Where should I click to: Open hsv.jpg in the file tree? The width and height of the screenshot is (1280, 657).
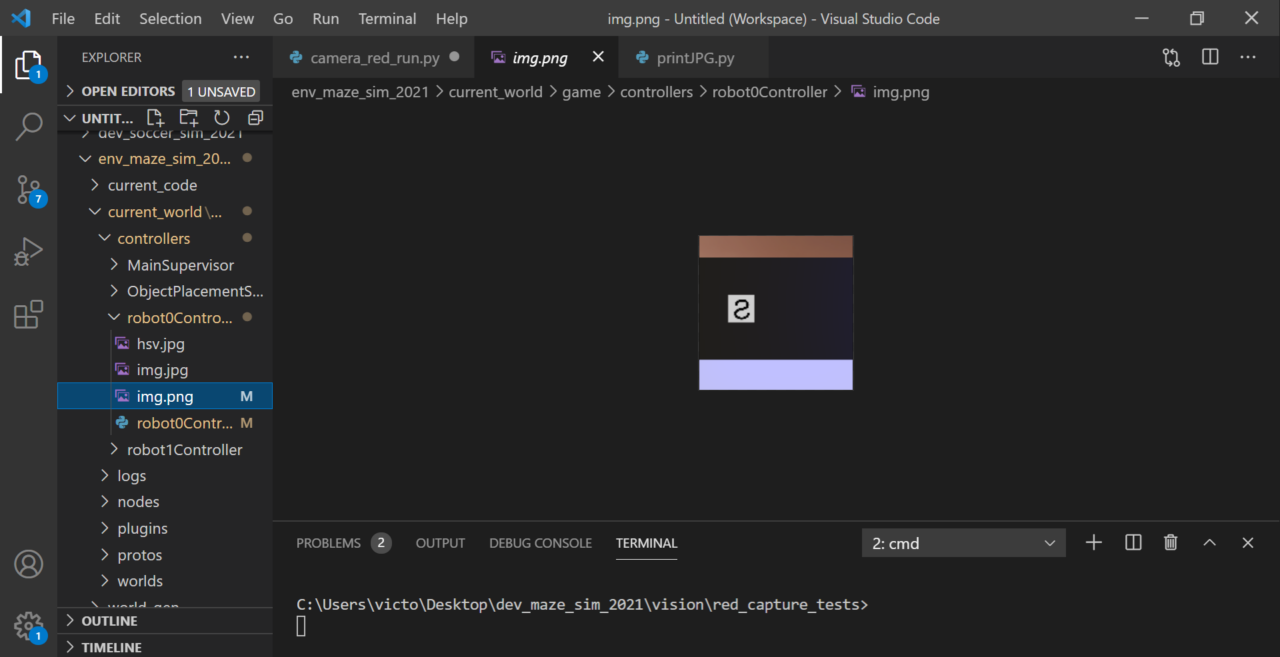point(160,344)
